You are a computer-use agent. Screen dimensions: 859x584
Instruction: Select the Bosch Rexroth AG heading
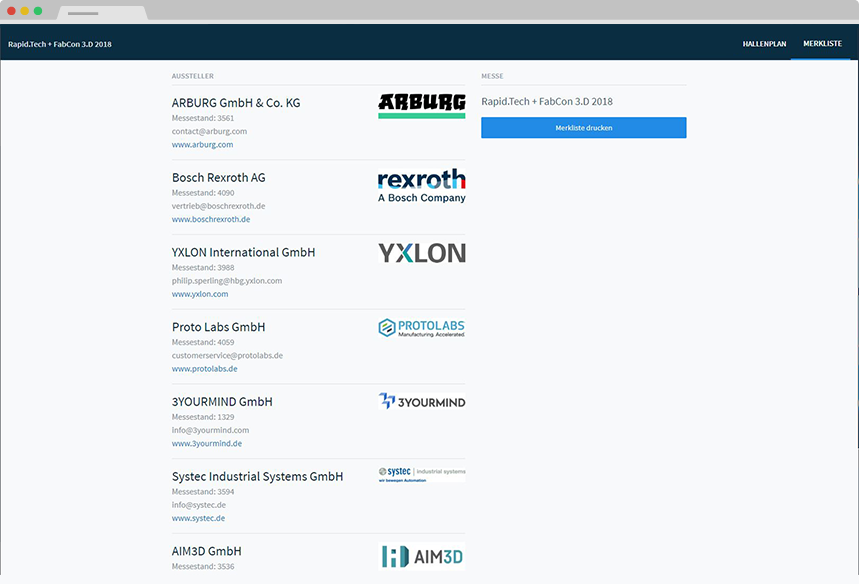point(219,178)
